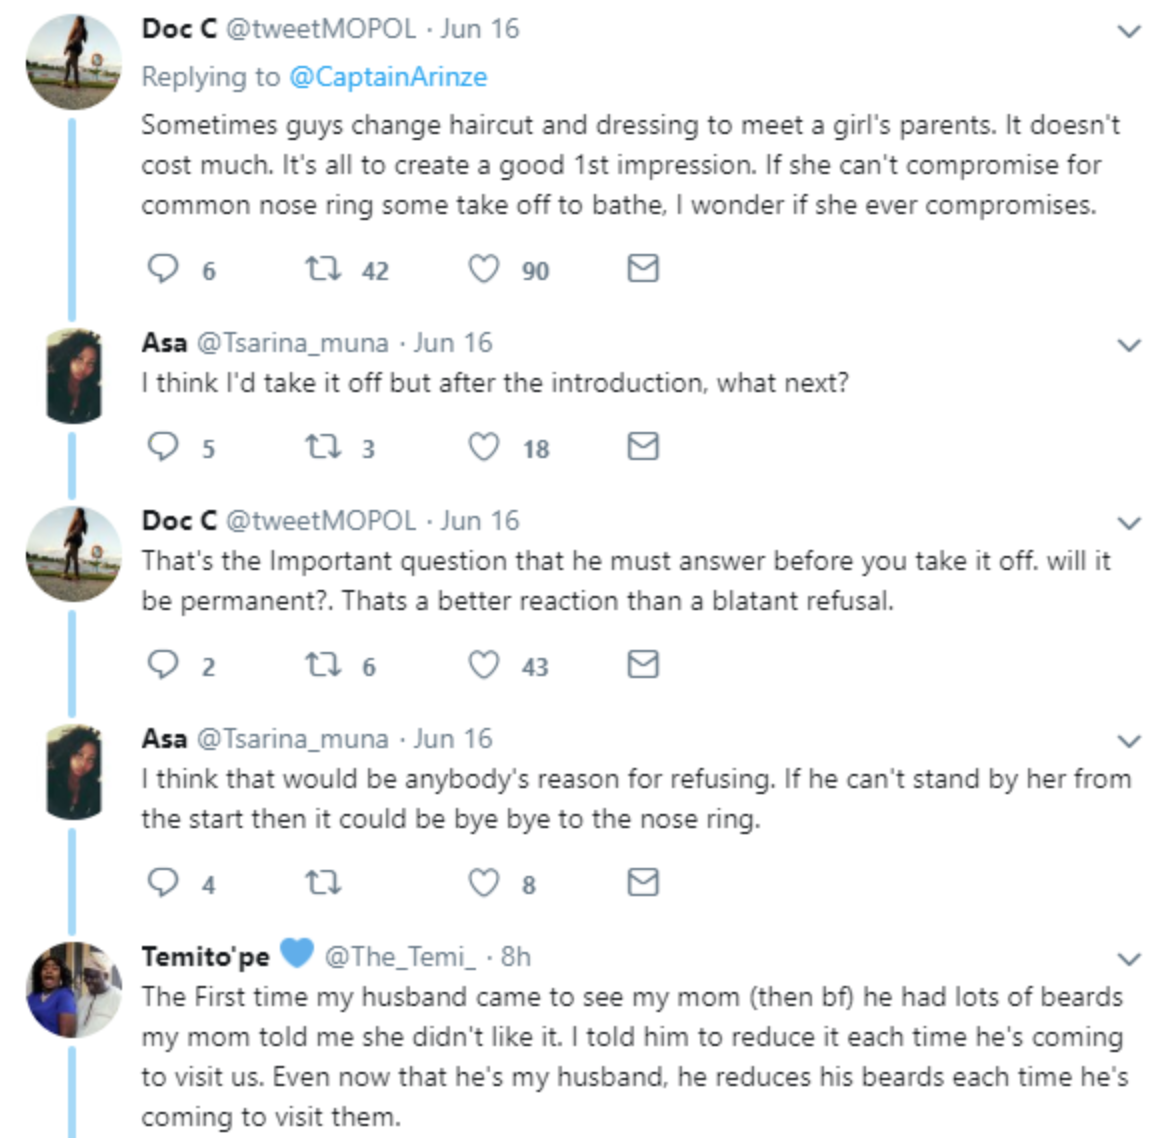Like Doc C's tweet with 43 likes
Screen dimensions: 1154x1138
coord(484,664)
